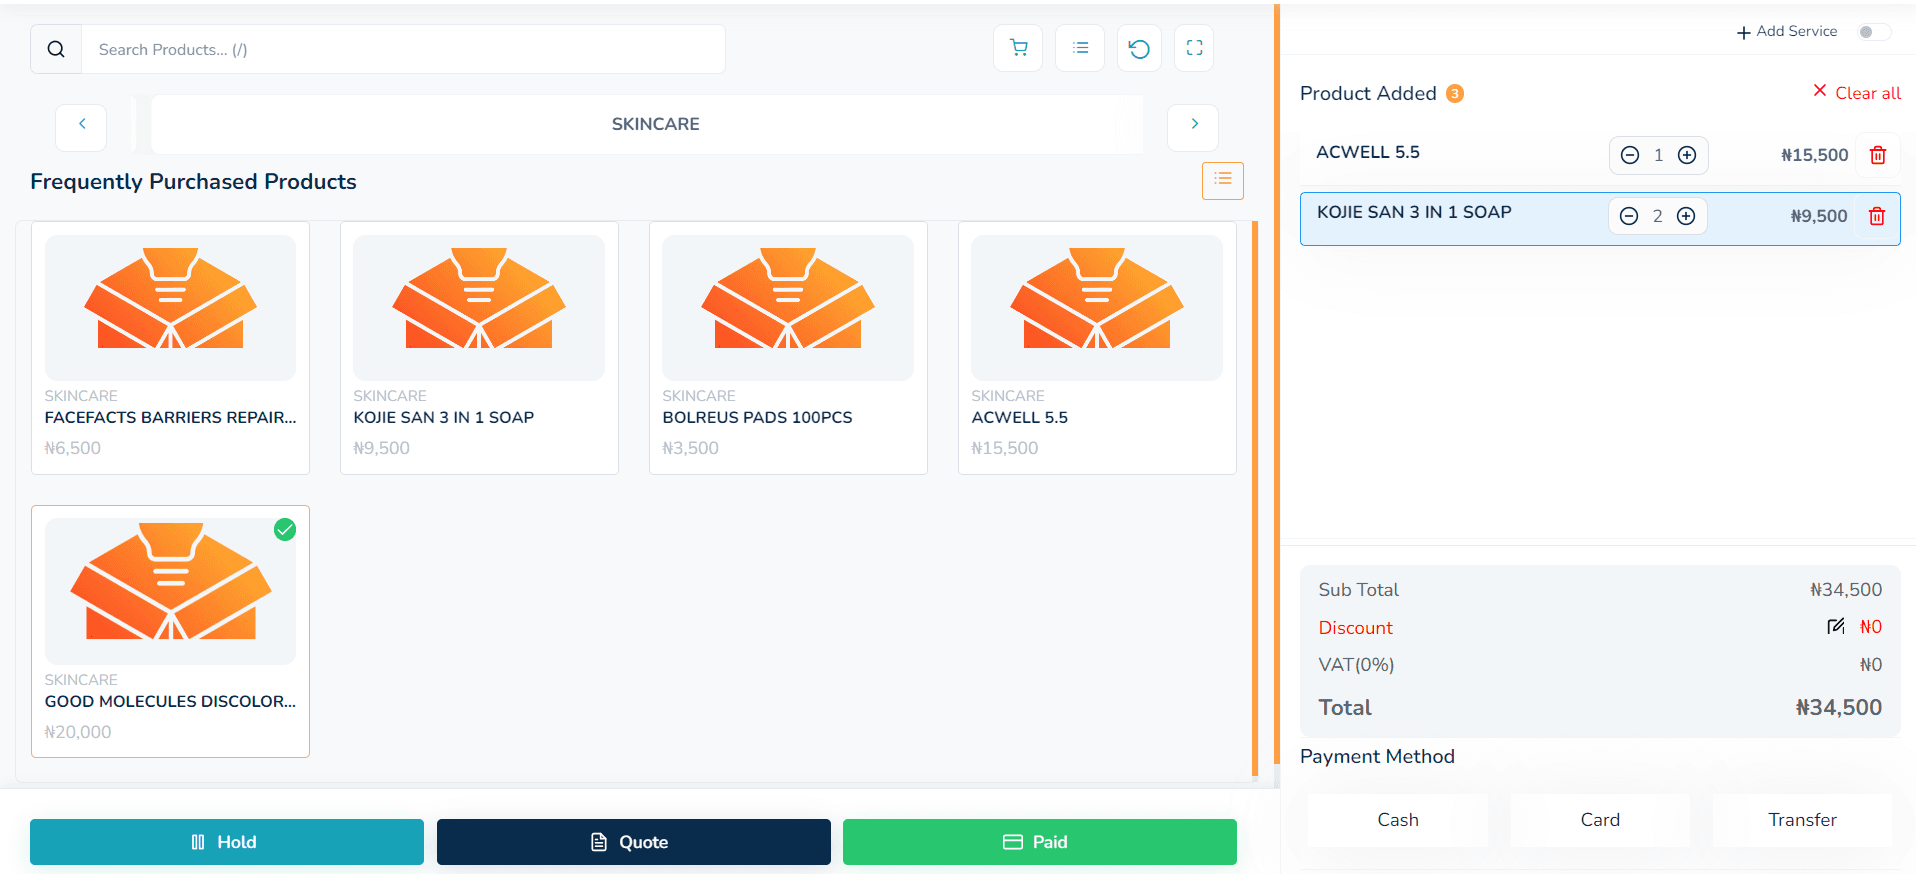Screen dimensions: 1916x874
Task: Add ACWELL 5.5 product card
Action: click(1097, 348)
